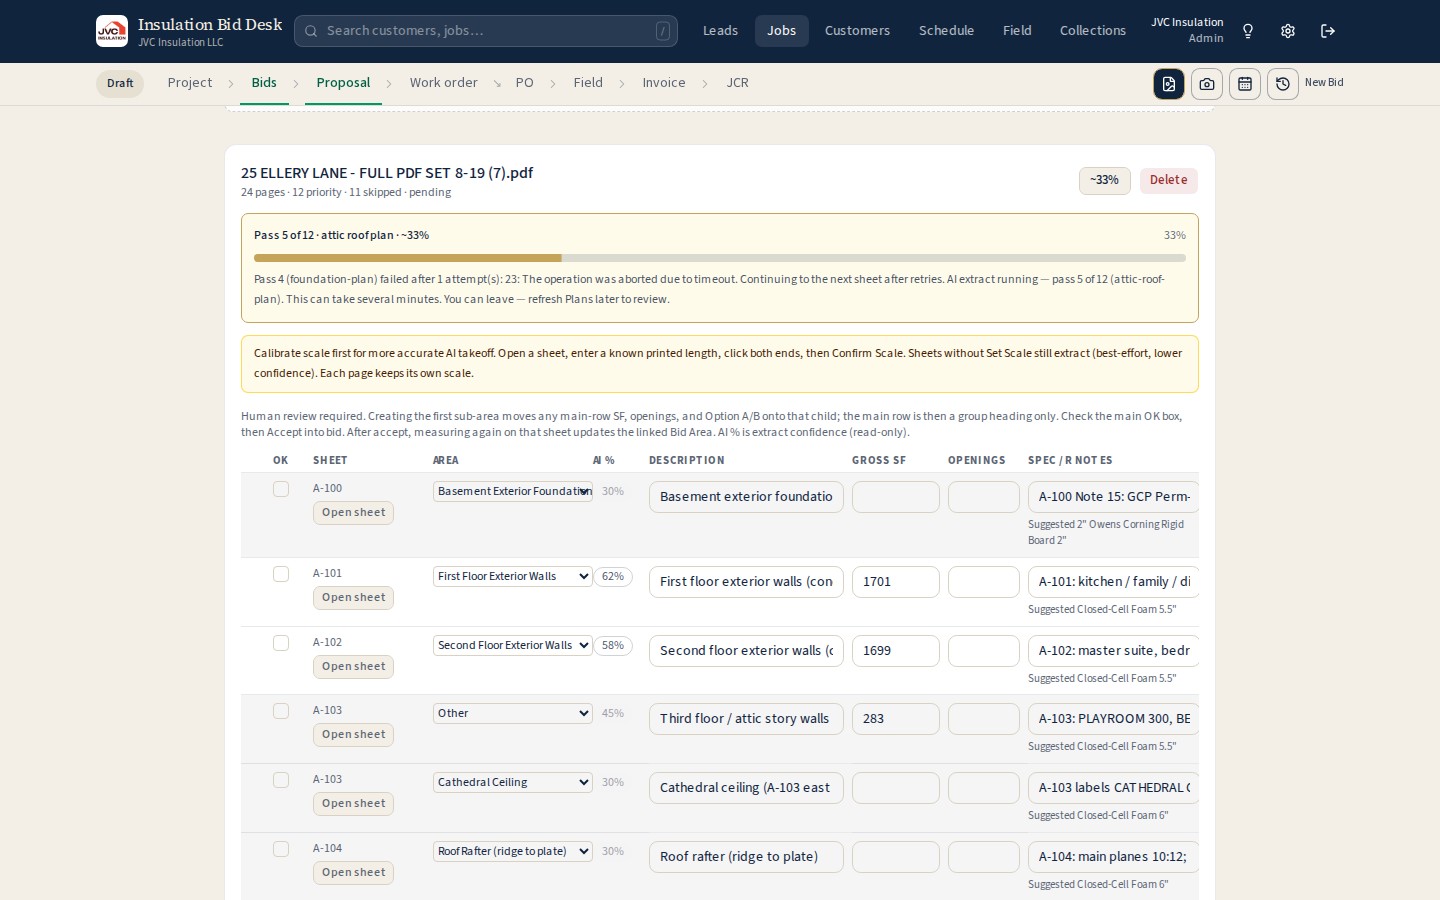Go to Leads in top navigation
This screenshot has width=1440, height=900.
720,31
